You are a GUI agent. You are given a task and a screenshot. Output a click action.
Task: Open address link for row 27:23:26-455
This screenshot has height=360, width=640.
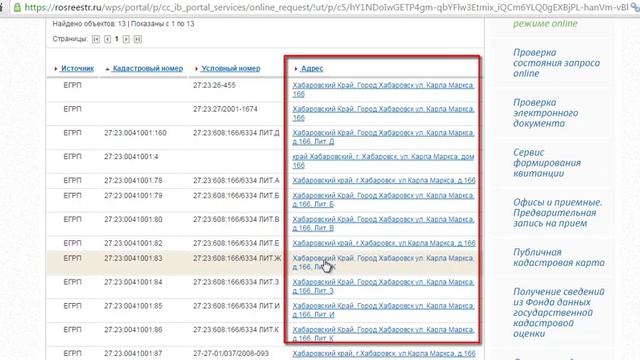coord(383,89)
